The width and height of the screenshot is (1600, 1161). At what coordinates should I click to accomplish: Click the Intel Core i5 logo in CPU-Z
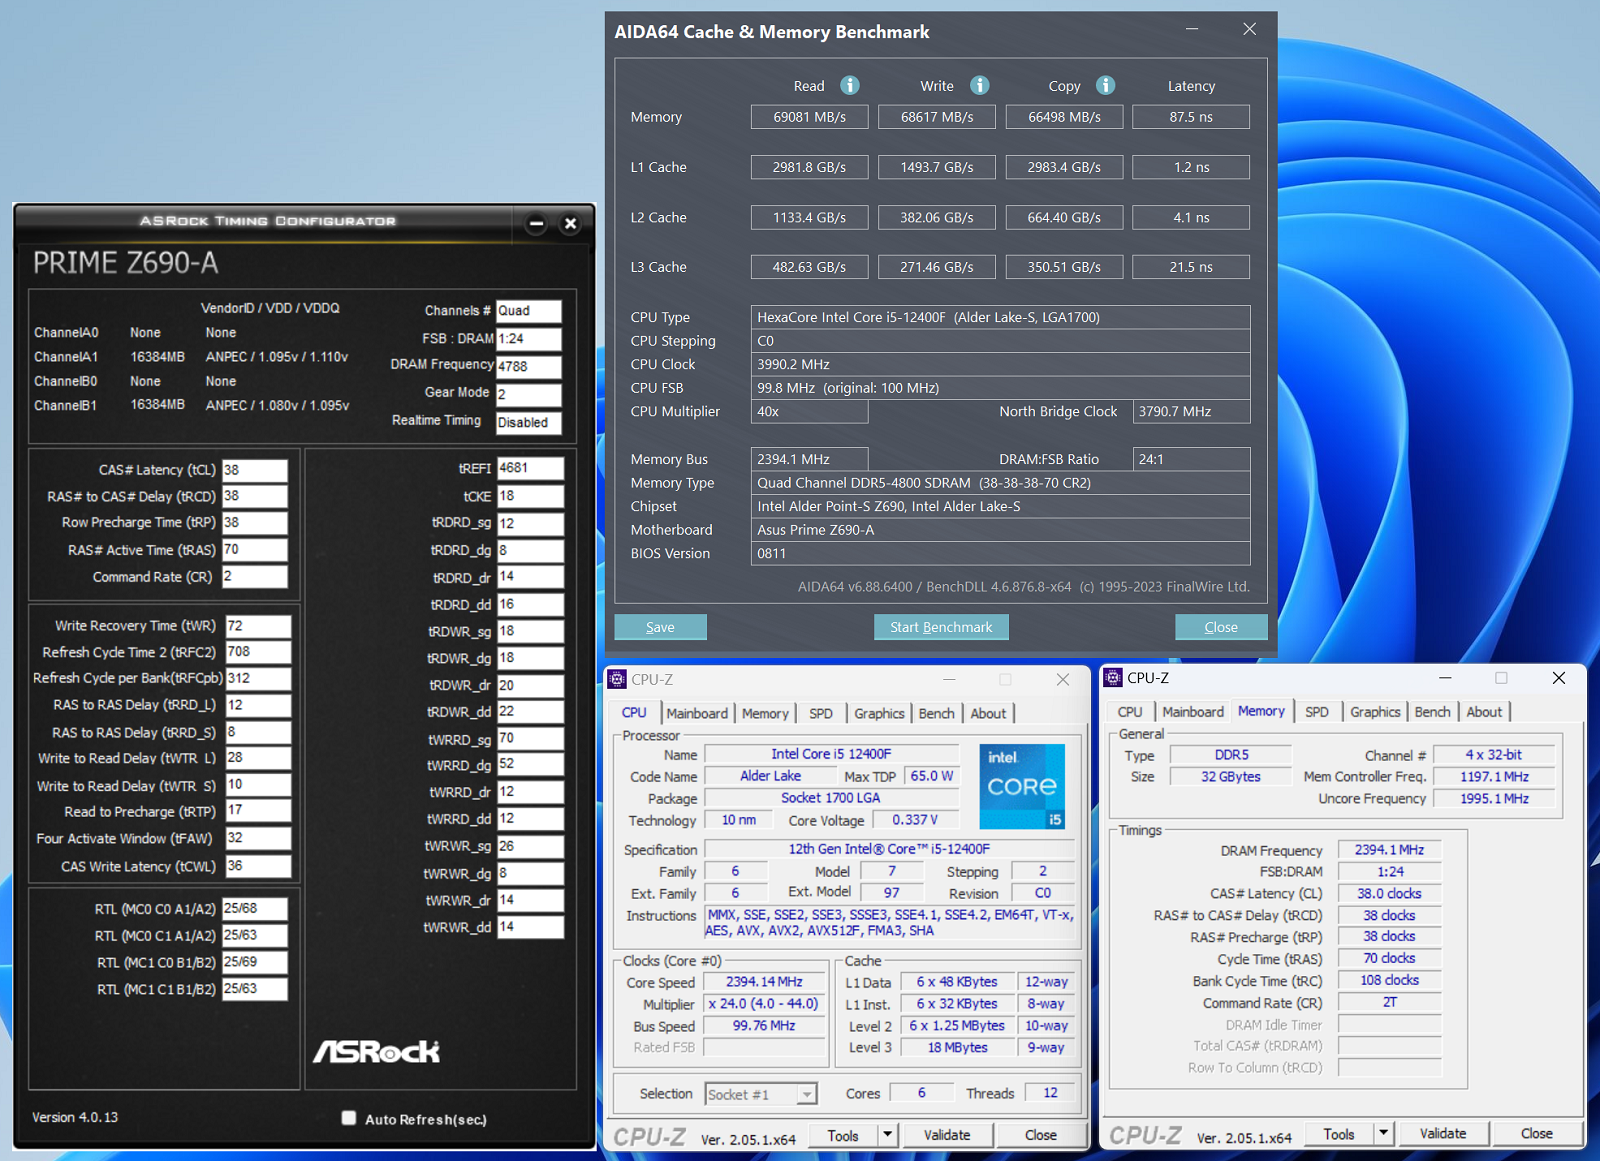[1022, 786]
